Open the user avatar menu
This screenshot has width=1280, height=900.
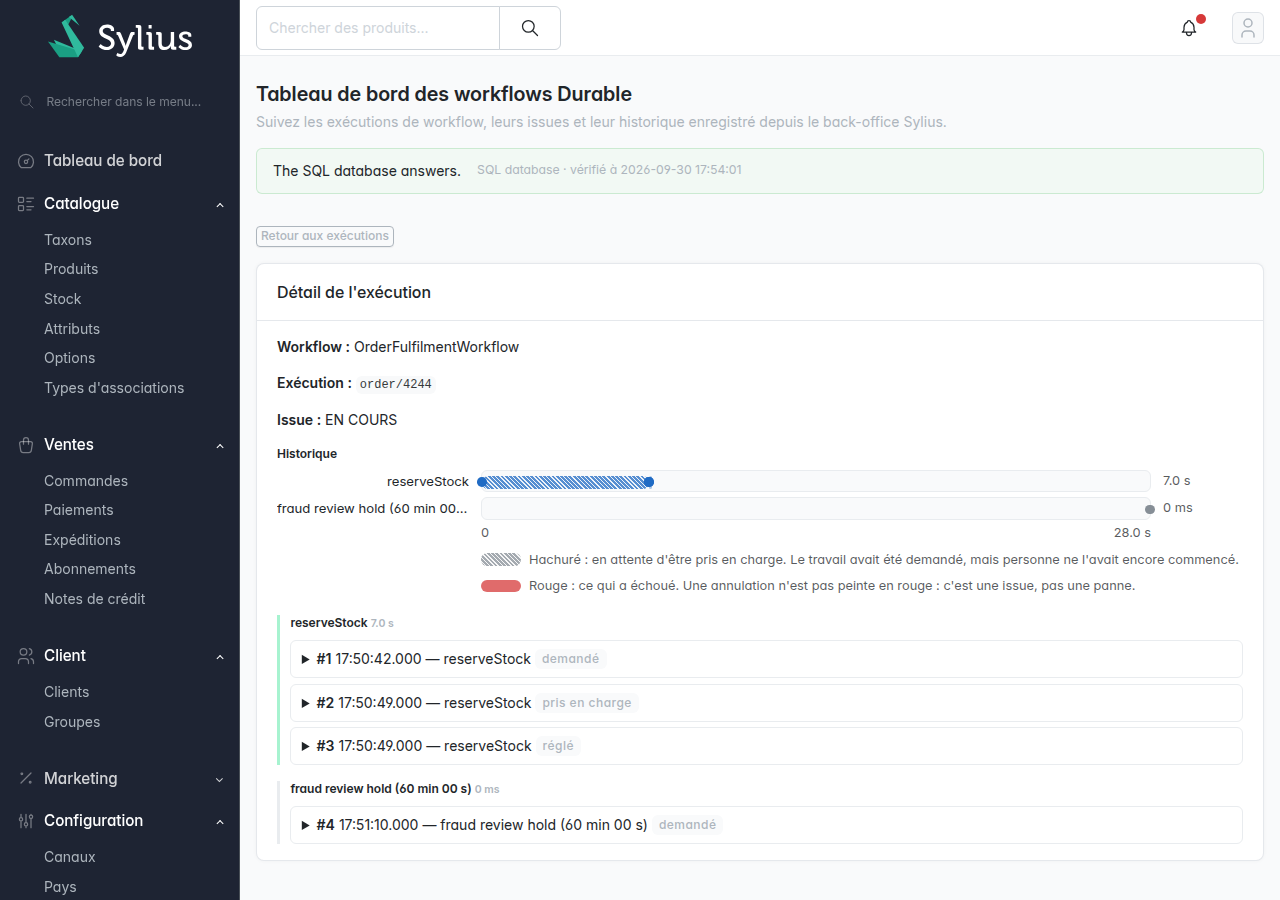coord(1247,28)
